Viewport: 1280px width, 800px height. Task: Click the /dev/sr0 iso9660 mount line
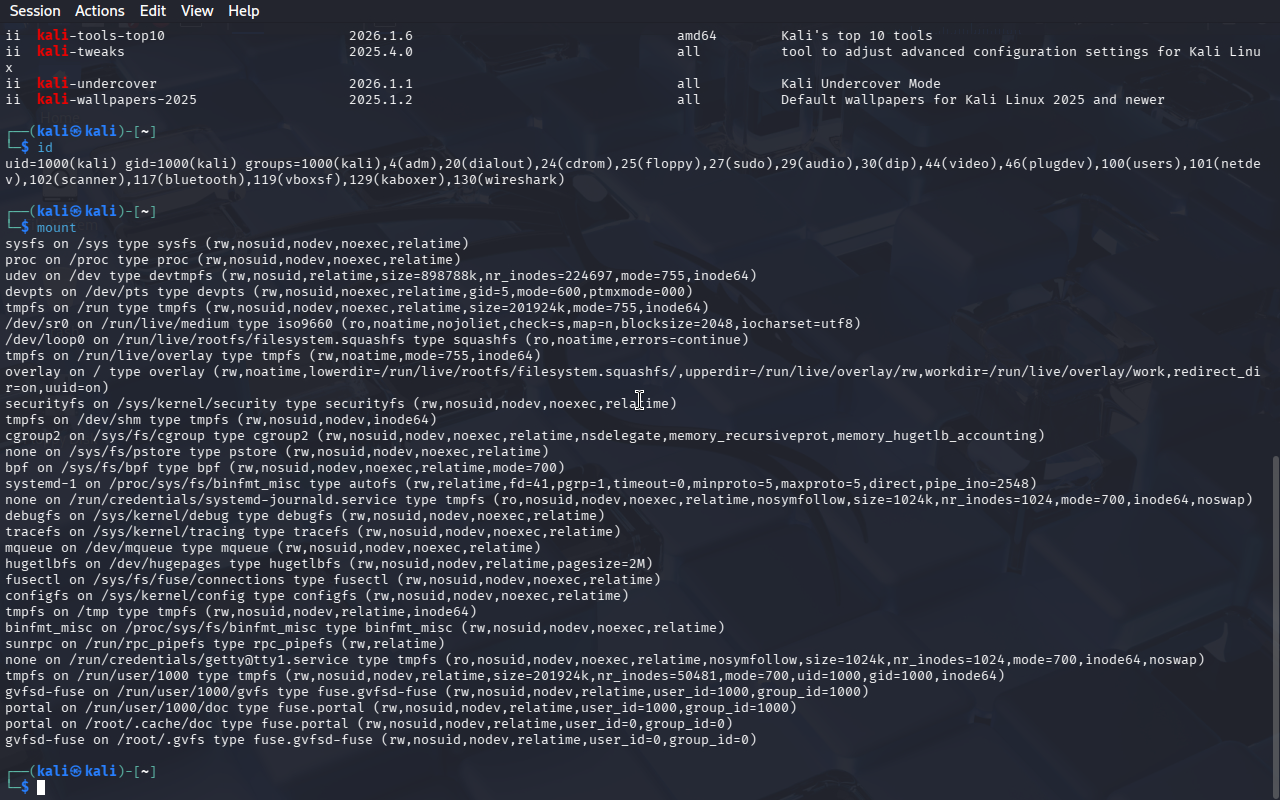click(432, 324)
